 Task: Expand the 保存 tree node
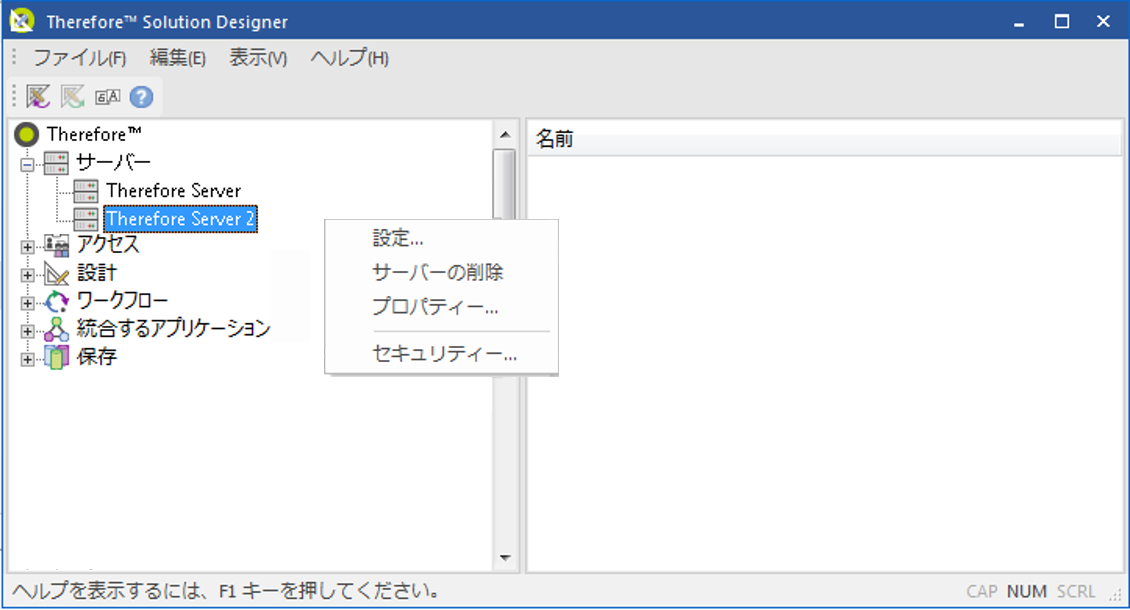27,360
